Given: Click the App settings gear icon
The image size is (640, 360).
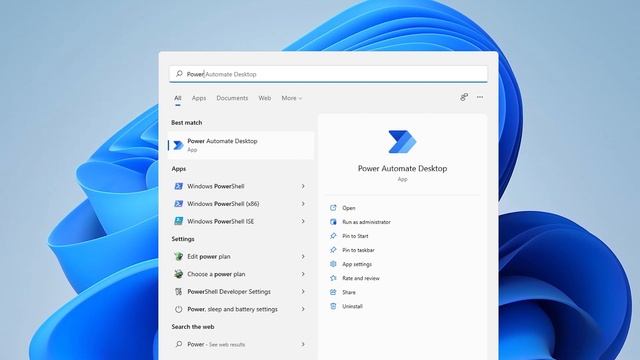Looking at the screenshot, I should click(x=333, y=264).
